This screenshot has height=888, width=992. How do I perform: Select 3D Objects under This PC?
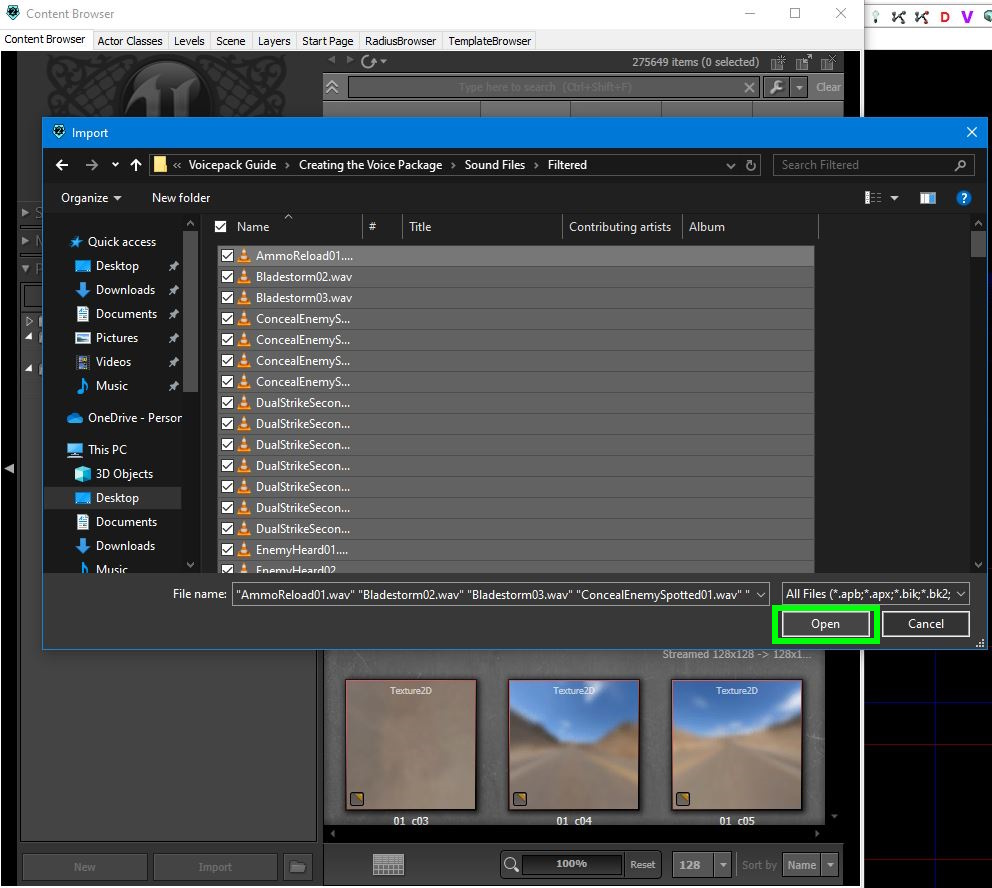tap(124, 474)
